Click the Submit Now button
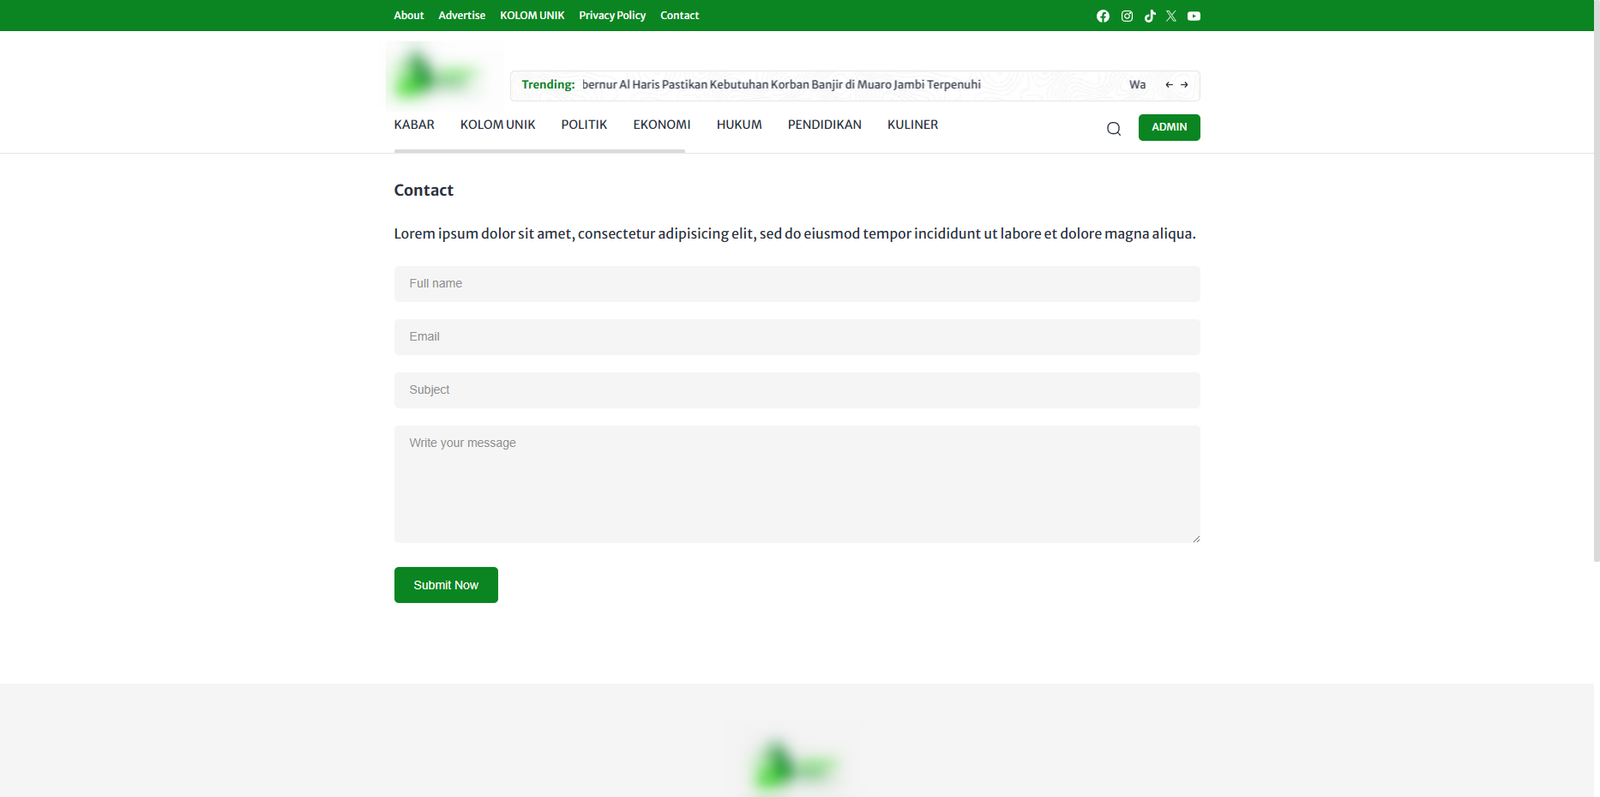 [446, 585]
